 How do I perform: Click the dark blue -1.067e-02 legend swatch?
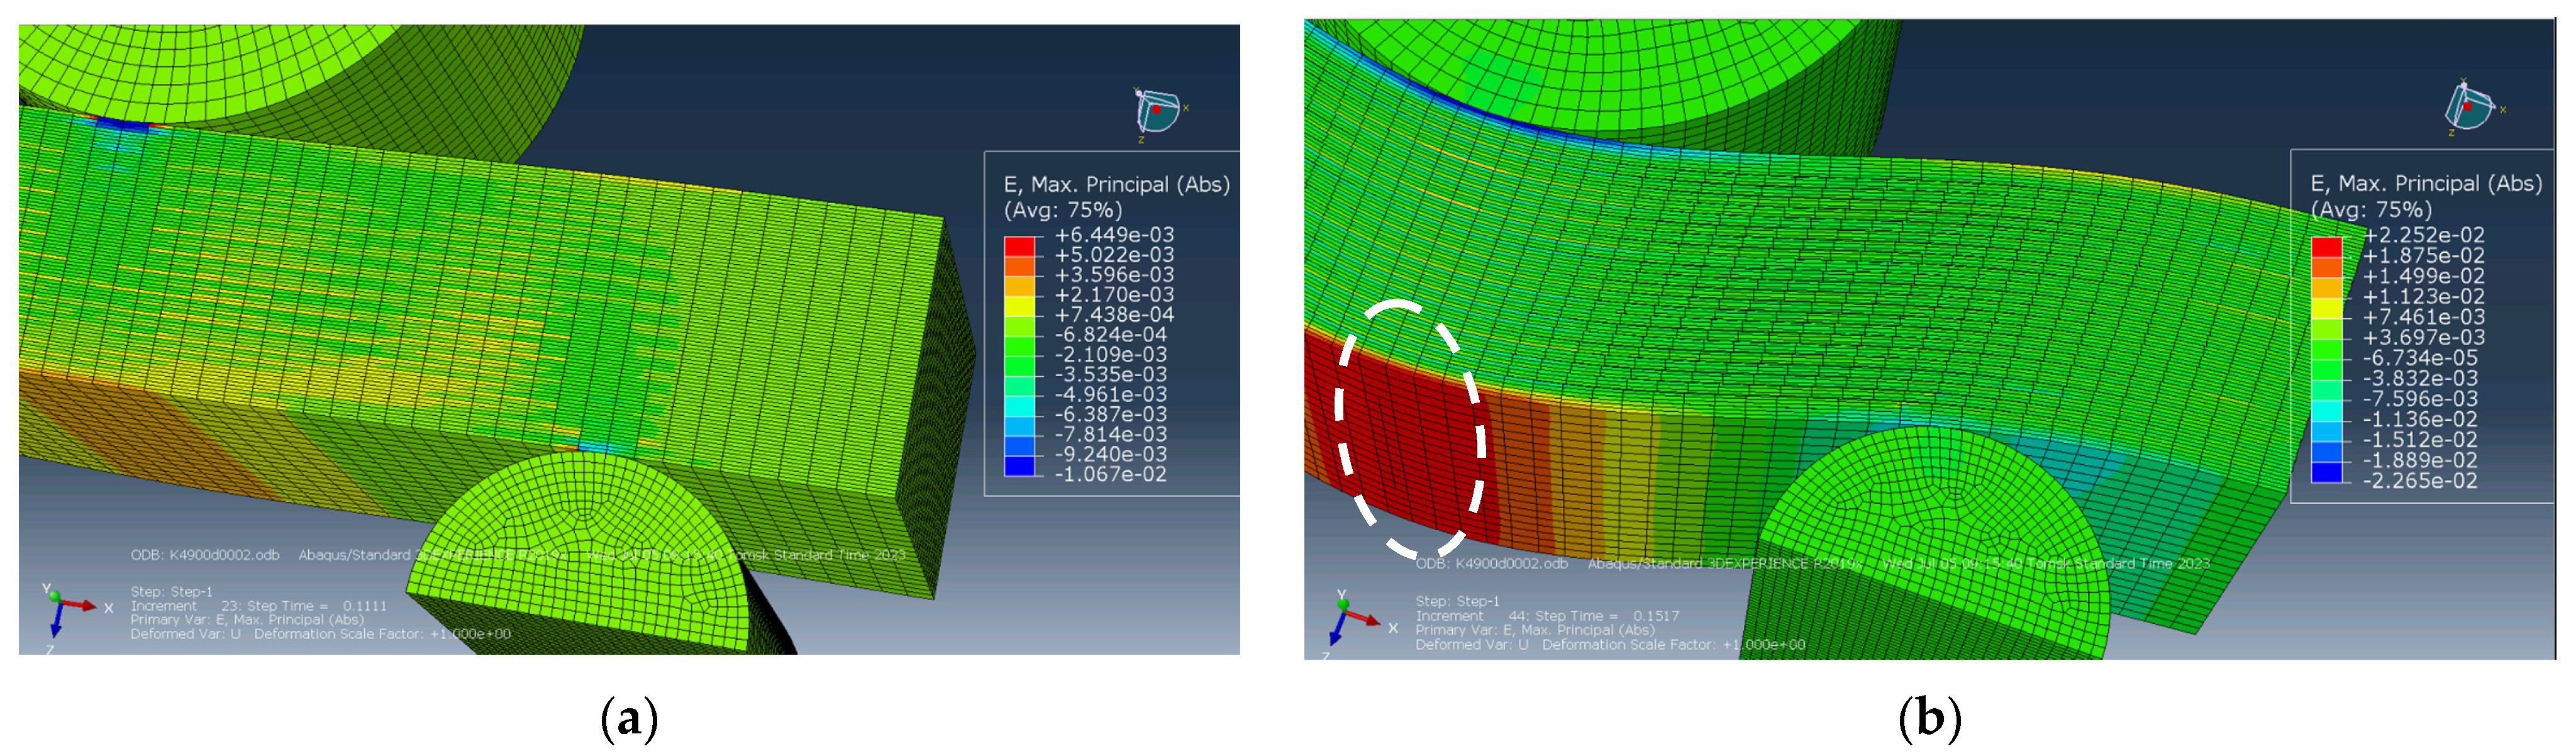click(x=1019, y=466)
